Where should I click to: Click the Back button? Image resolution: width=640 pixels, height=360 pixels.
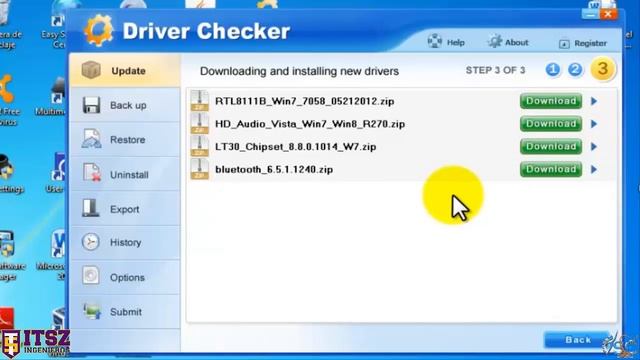click(x=577, y=340)
